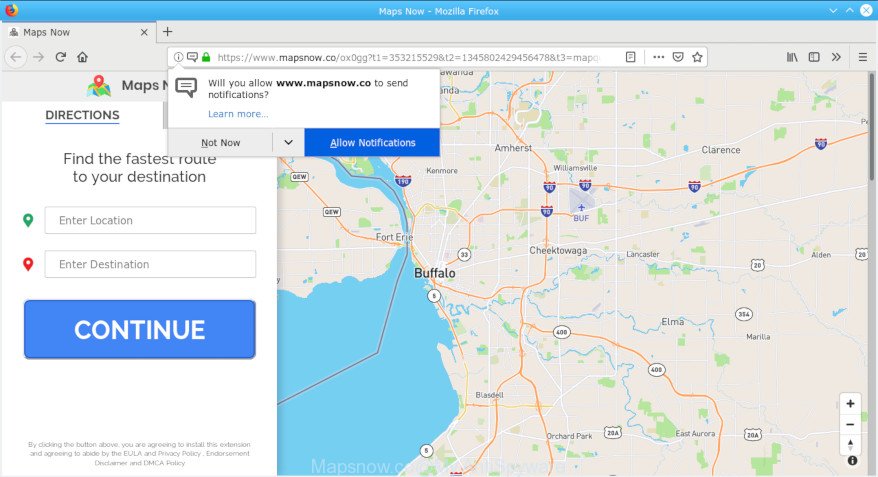The image size is (878, 477).
Task: Click the Orchard Park label on map
Action: [569, 436]
